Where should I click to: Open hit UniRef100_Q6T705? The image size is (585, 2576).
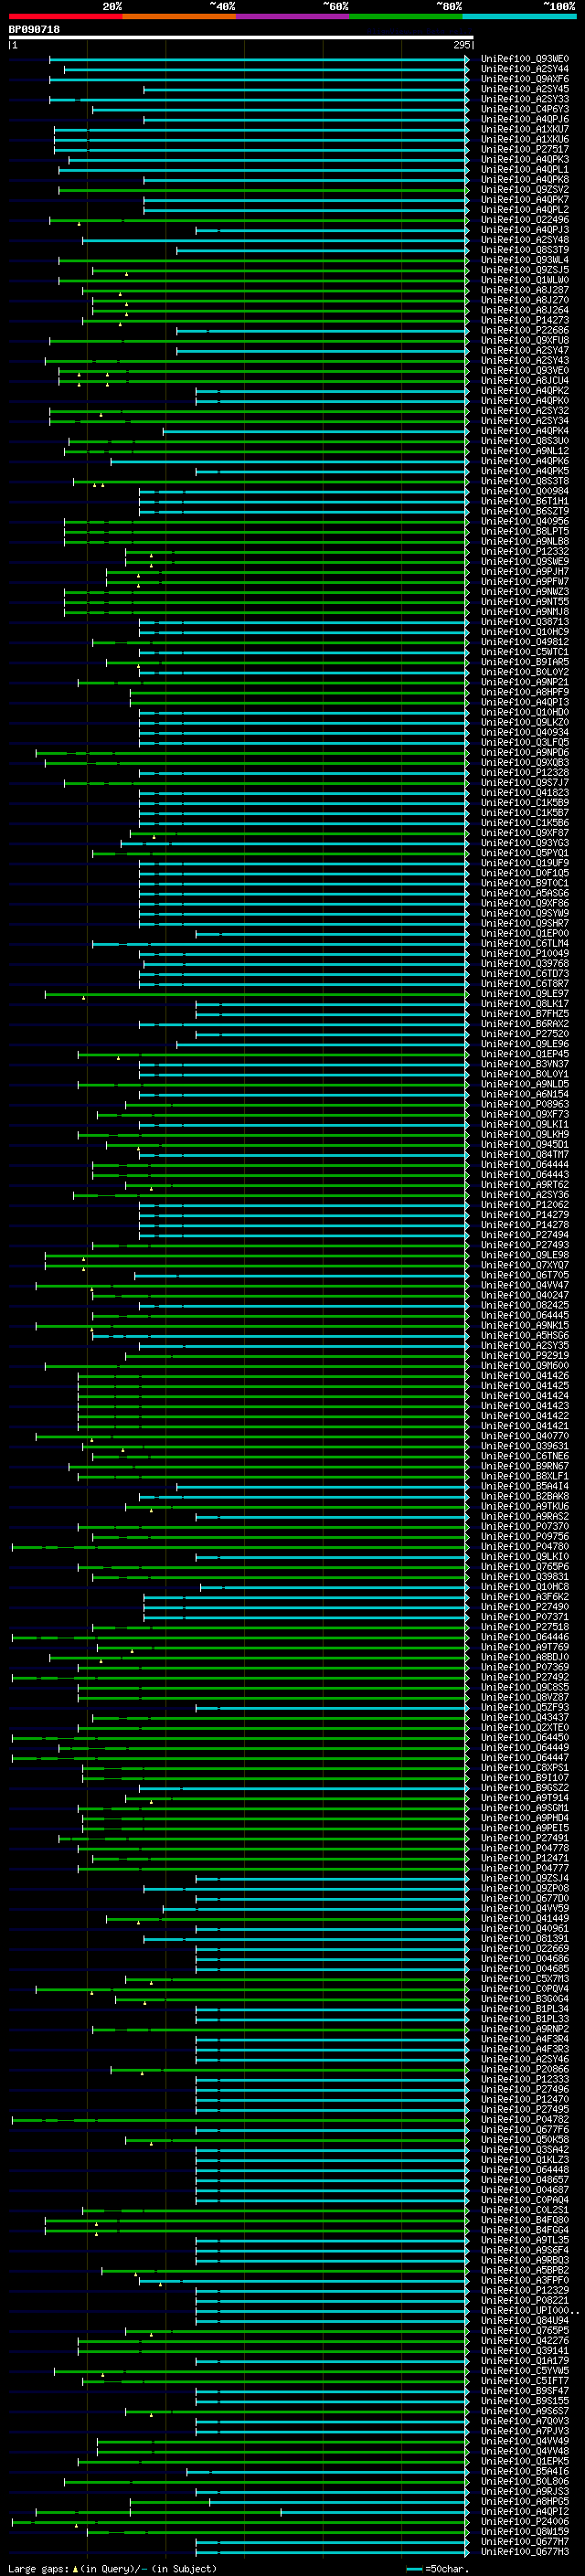pyautogui.click(x=525, y=1275)
